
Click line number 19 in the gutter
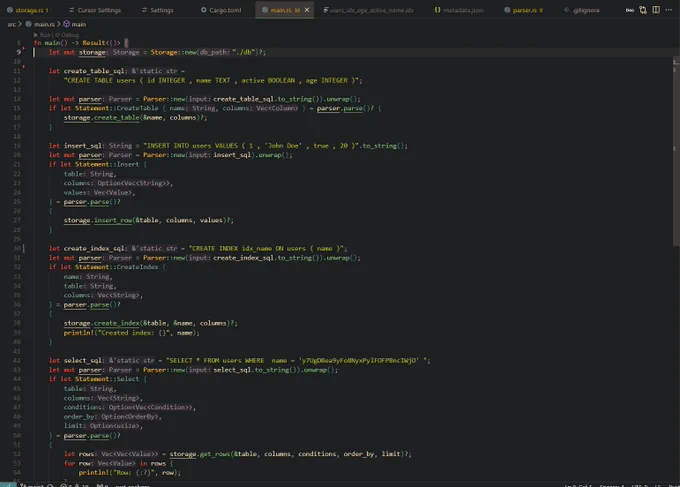coord(17,146)
